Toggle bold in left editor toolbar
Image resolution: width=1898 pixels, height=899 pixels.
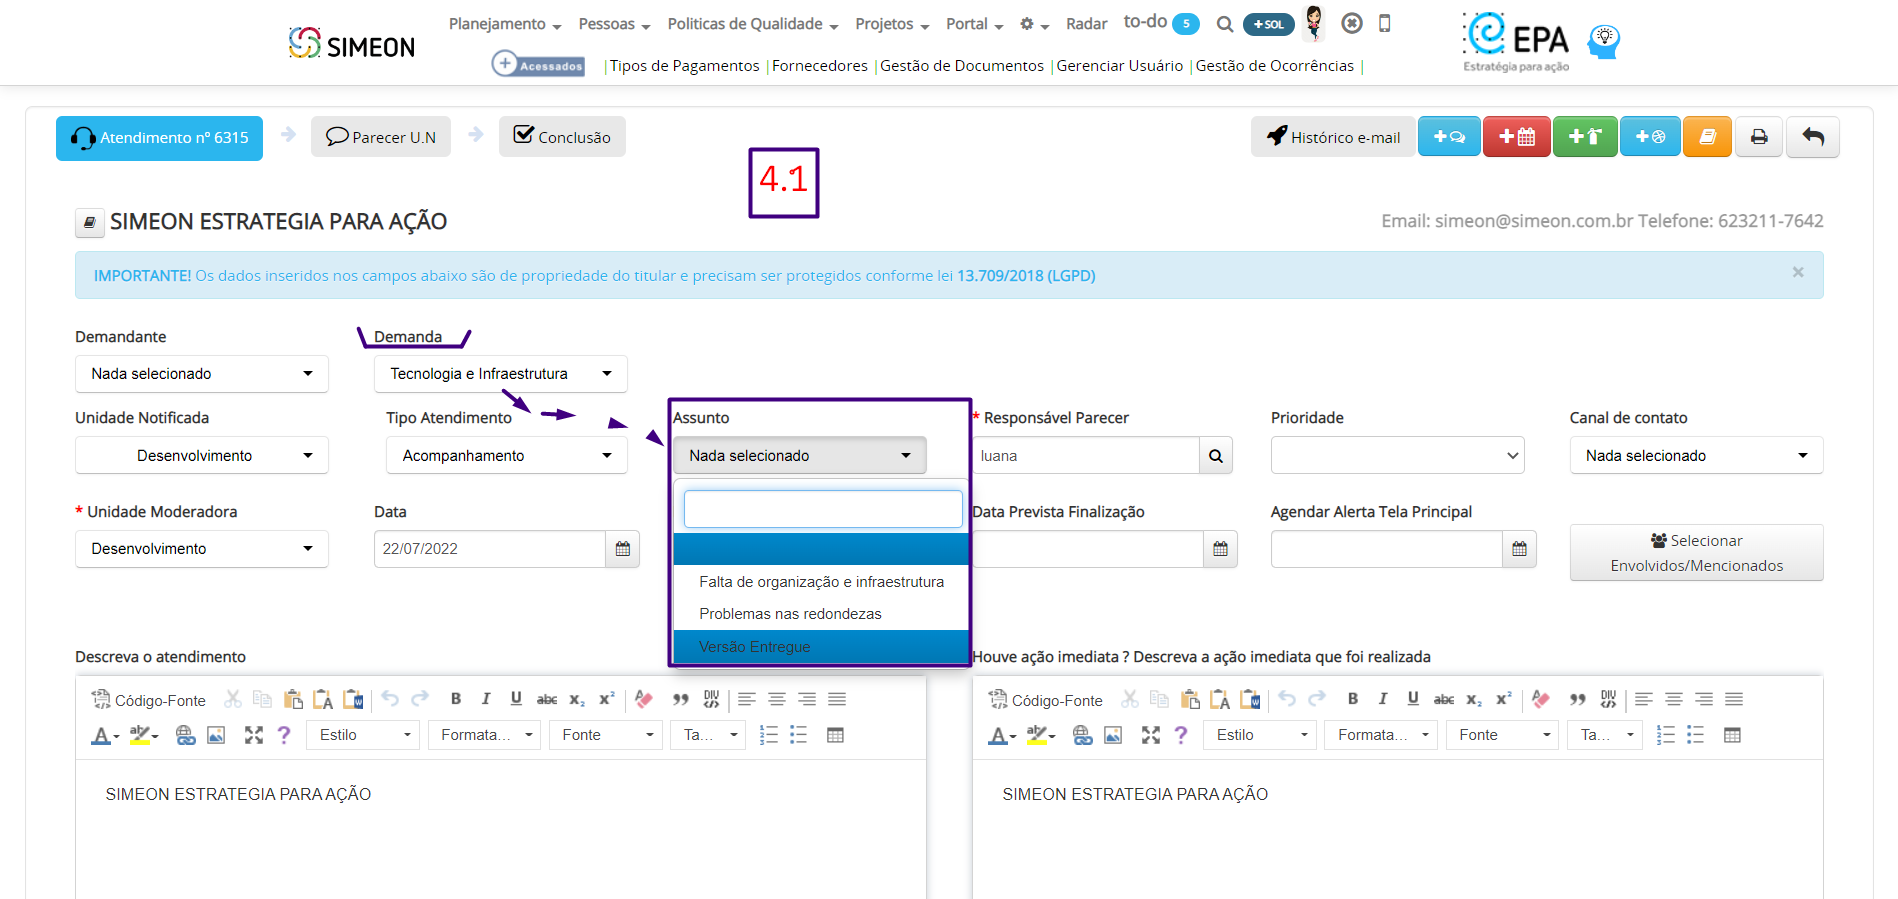(x=456, y=699)
